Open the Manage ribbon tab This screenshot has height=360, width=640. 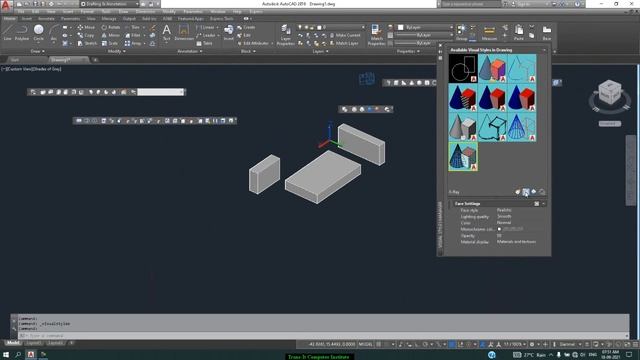tap(109, 18)
